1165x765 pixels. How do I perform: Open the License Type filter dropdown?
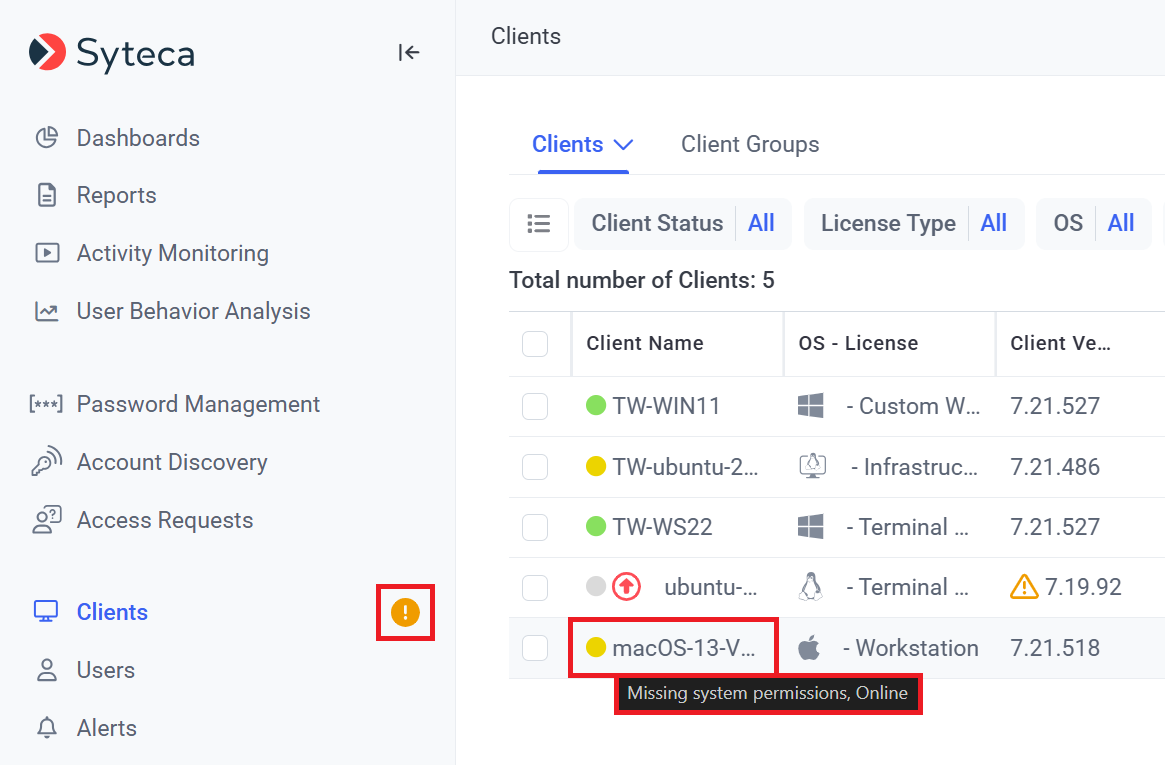point(914,224)
